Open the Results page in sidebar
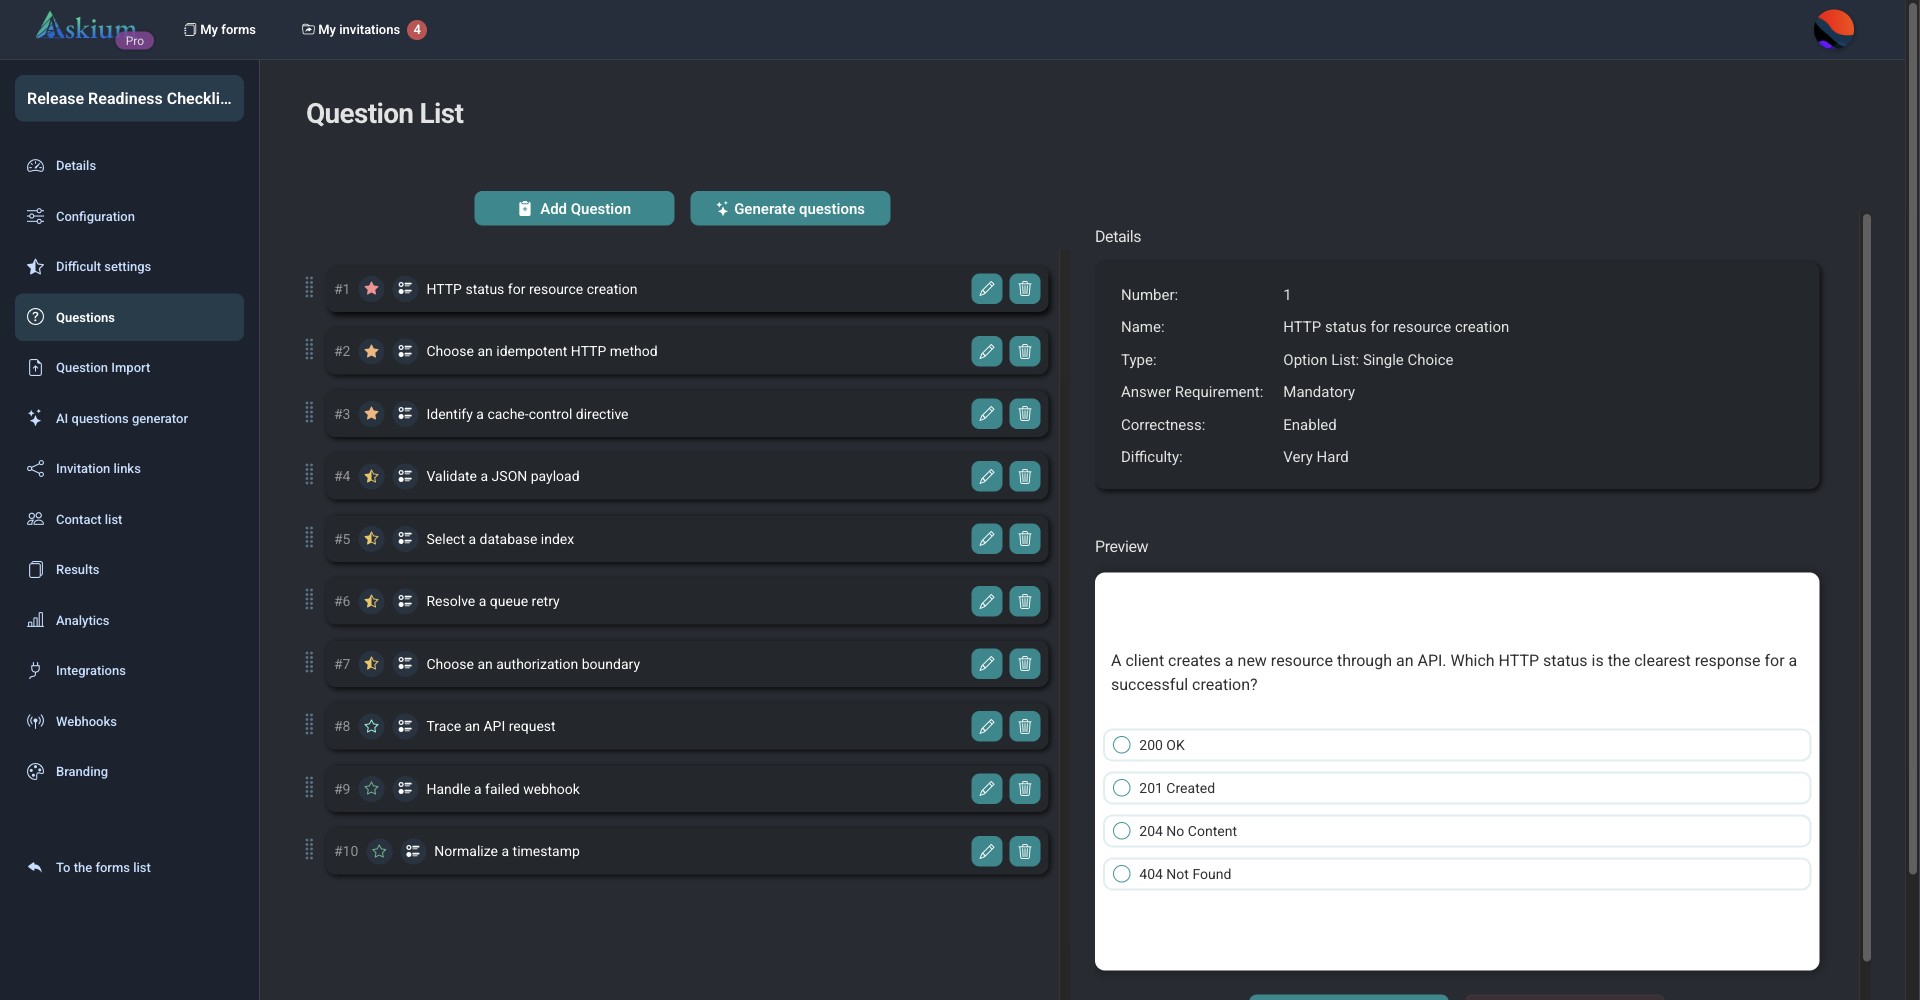1920x1000 pixels. coord(129,570)
